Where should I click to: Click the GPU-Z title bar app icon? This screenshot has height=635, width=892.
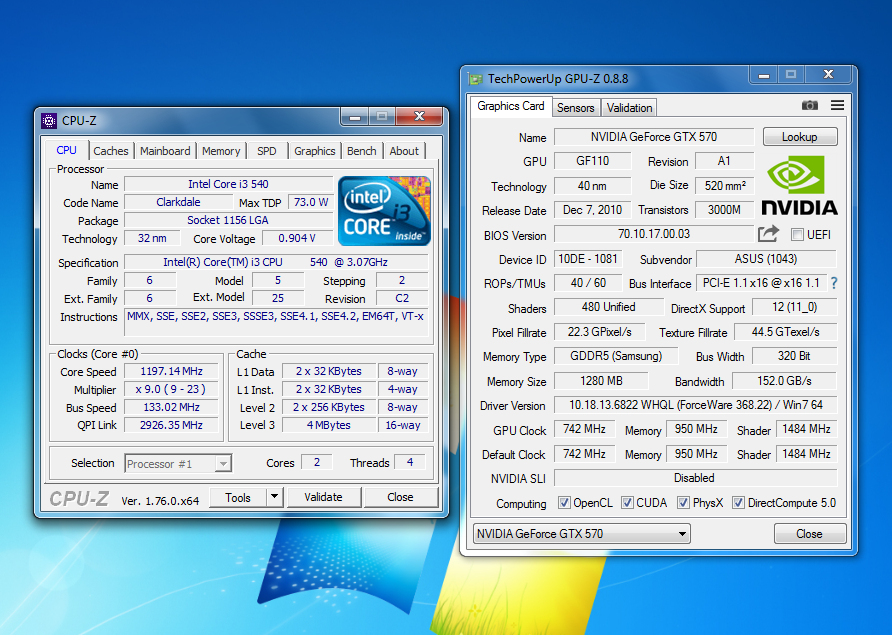pyautogui.click(x=475, y=79)
